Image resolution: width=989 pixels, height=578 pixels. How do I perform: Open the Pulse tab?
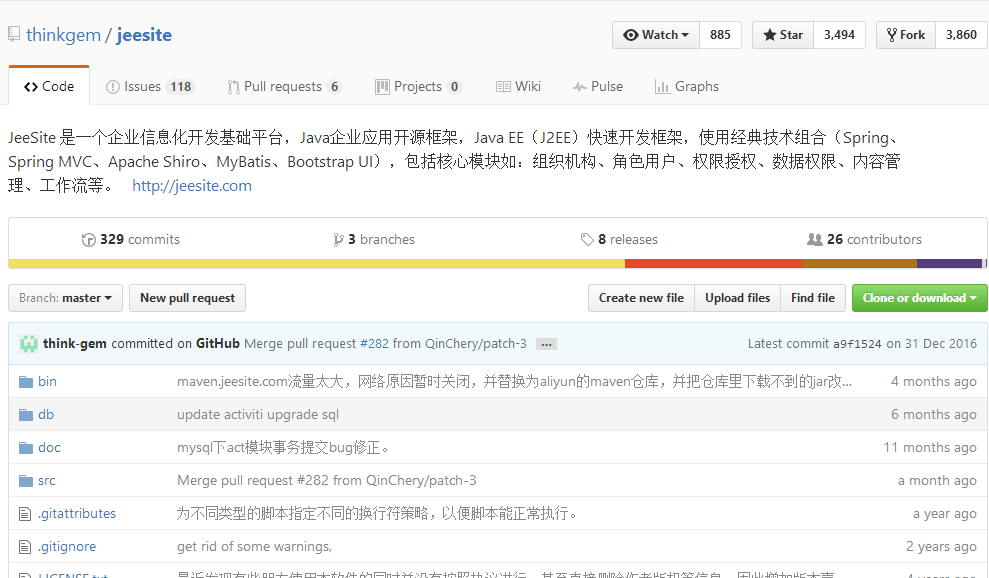pos(598,86)
